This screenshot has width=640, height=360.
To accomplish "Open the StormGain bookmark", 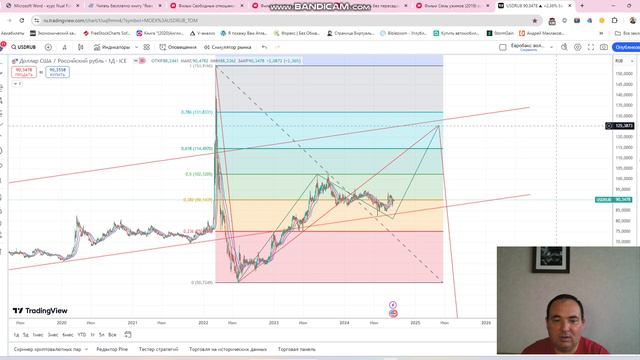I will coord(500,33).
